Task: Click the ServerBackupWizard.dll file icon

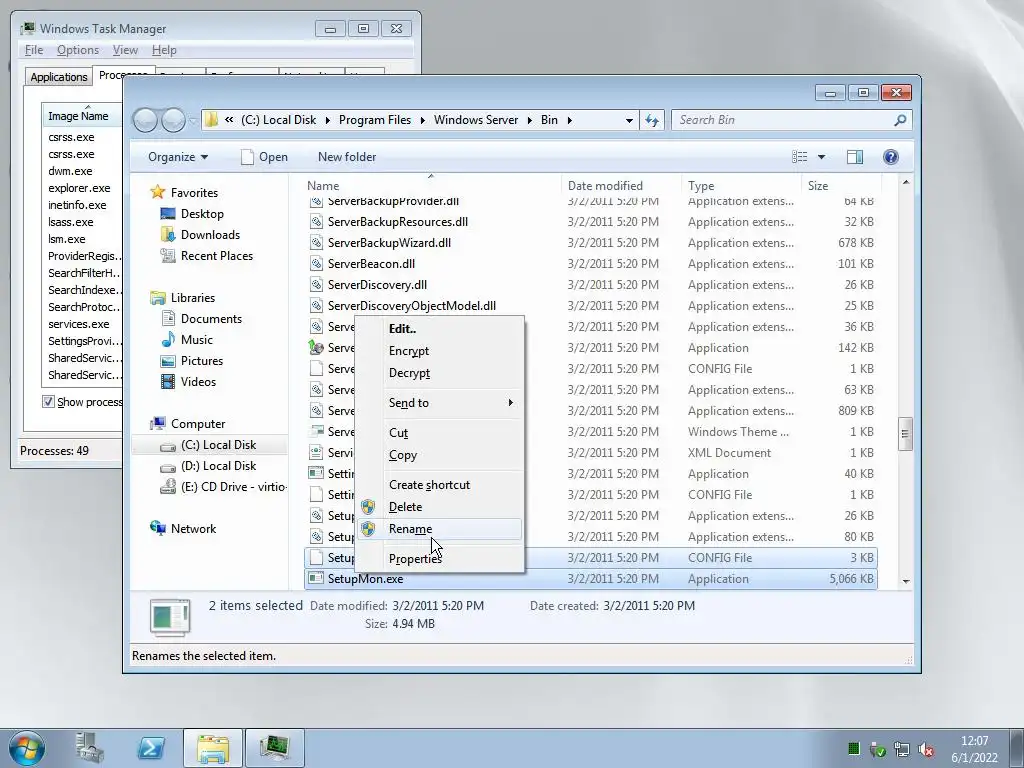Action: (x=316, y=243)
